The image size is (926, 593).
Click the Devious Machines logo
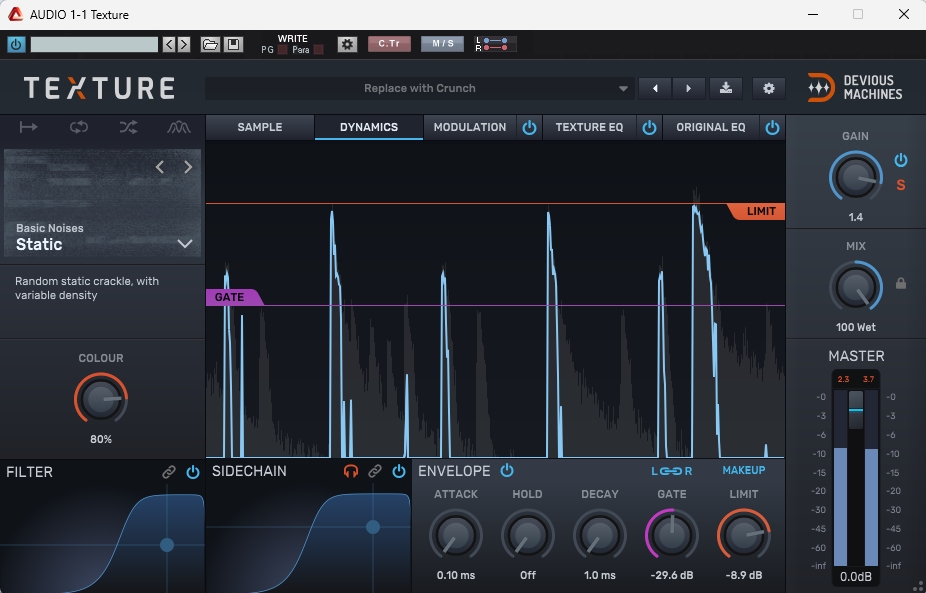pos(855,87)
